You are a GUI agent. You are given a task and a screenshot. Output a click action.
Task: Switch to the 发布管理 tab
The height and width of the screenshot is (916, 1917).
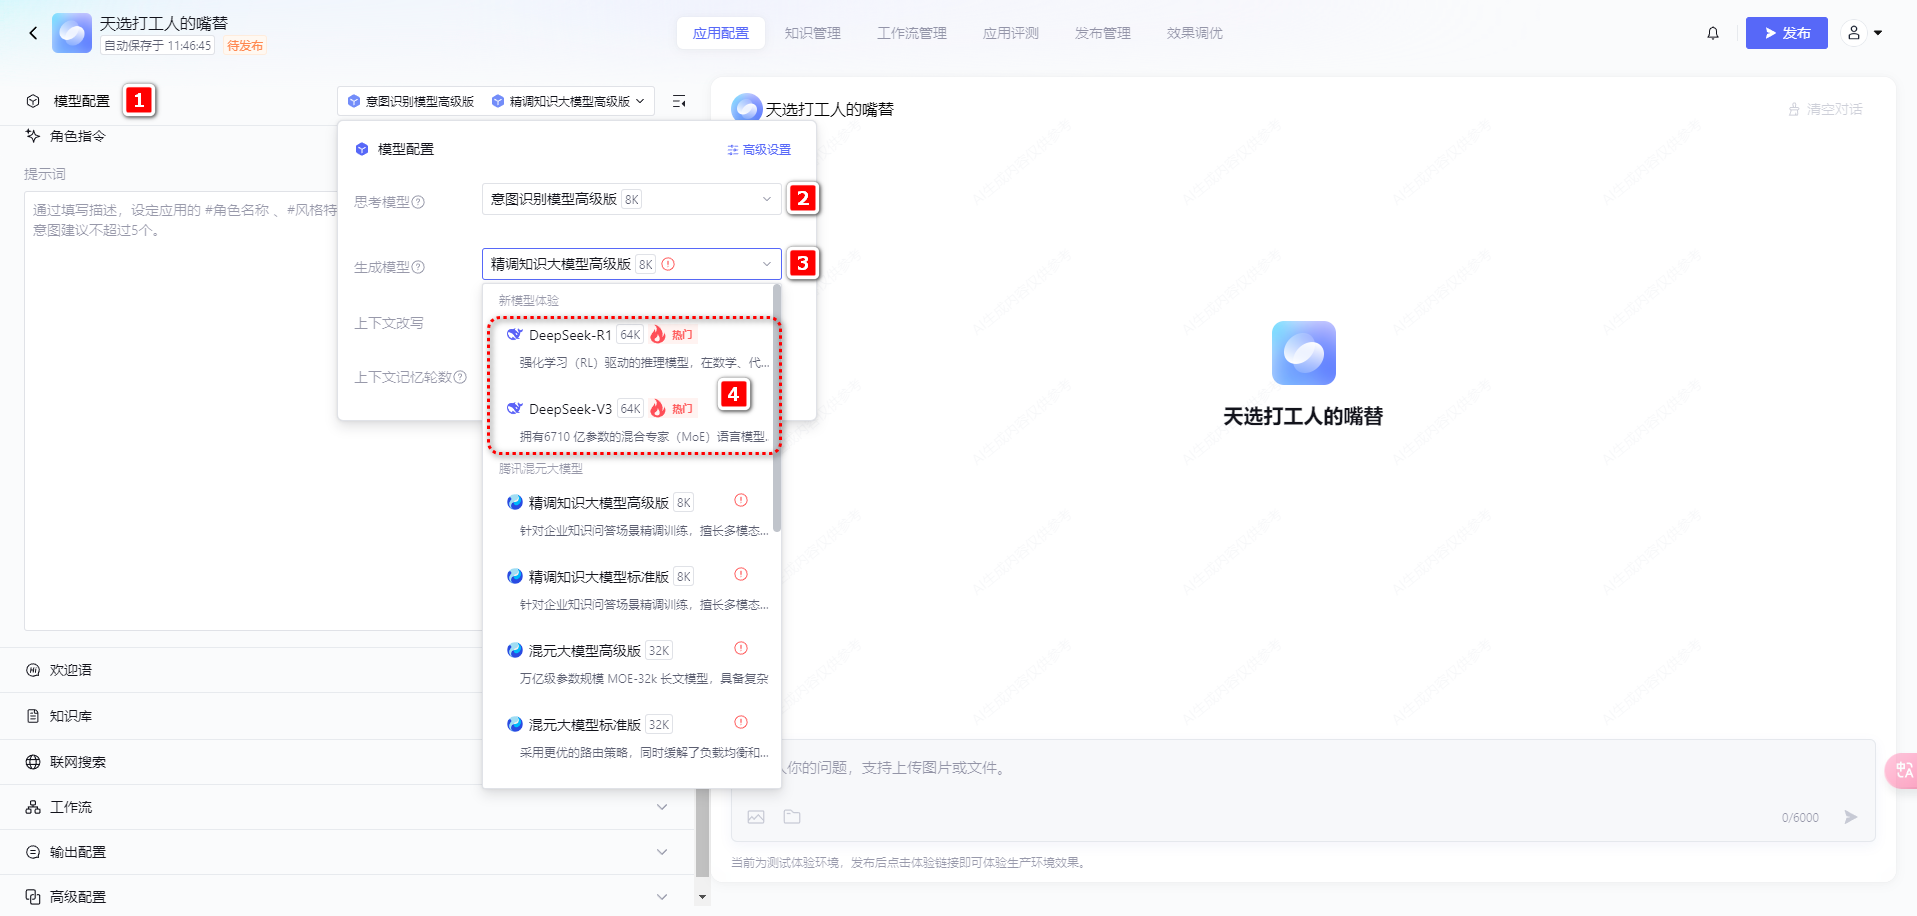pos(1103,33)
